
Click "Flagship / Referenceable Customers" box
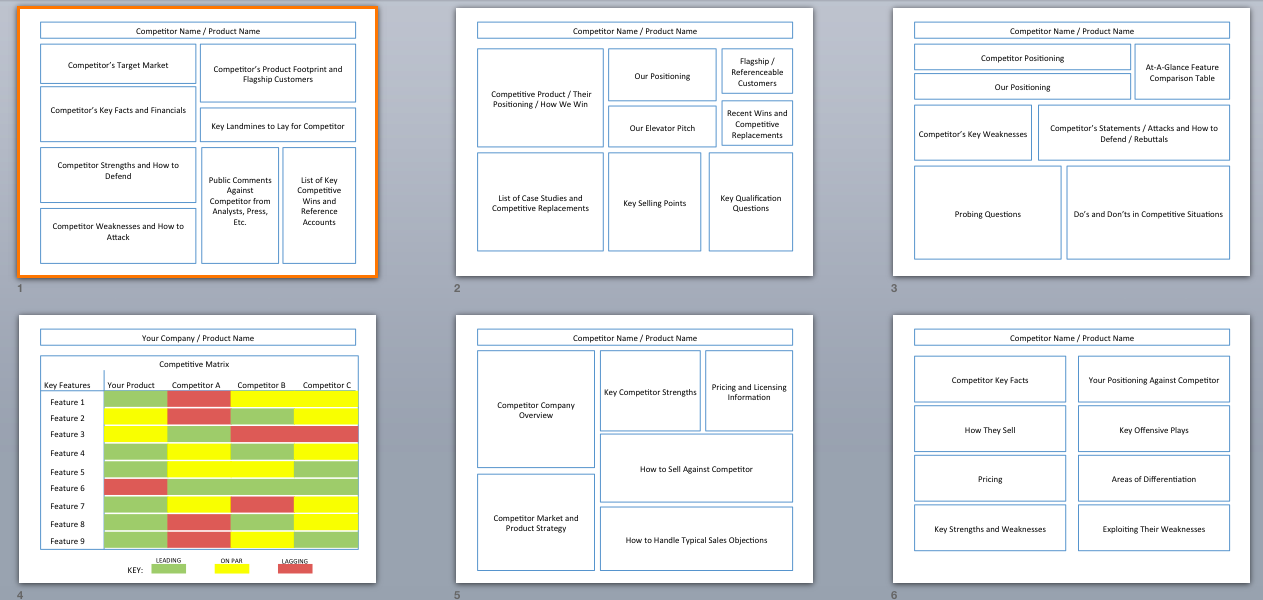coord(757,73)
